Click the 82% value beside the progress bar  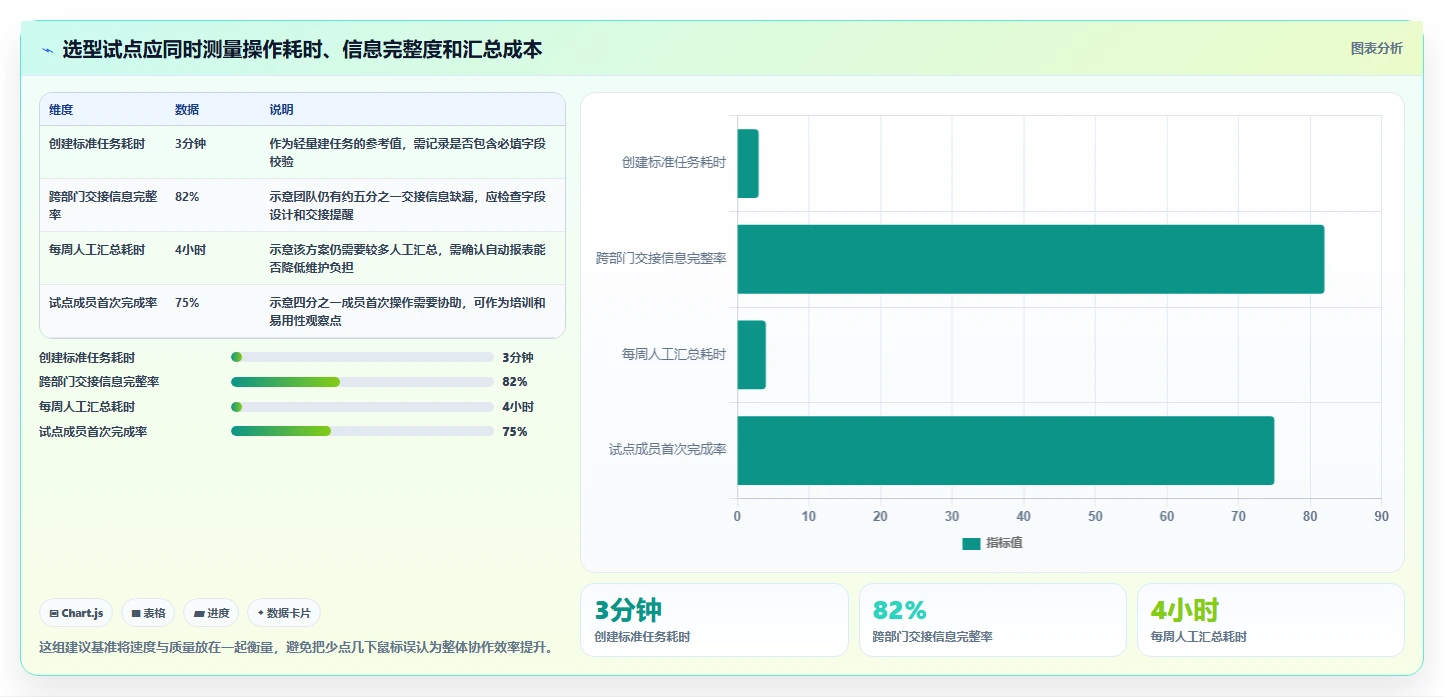pyautogui.click(x=515, y=382)
